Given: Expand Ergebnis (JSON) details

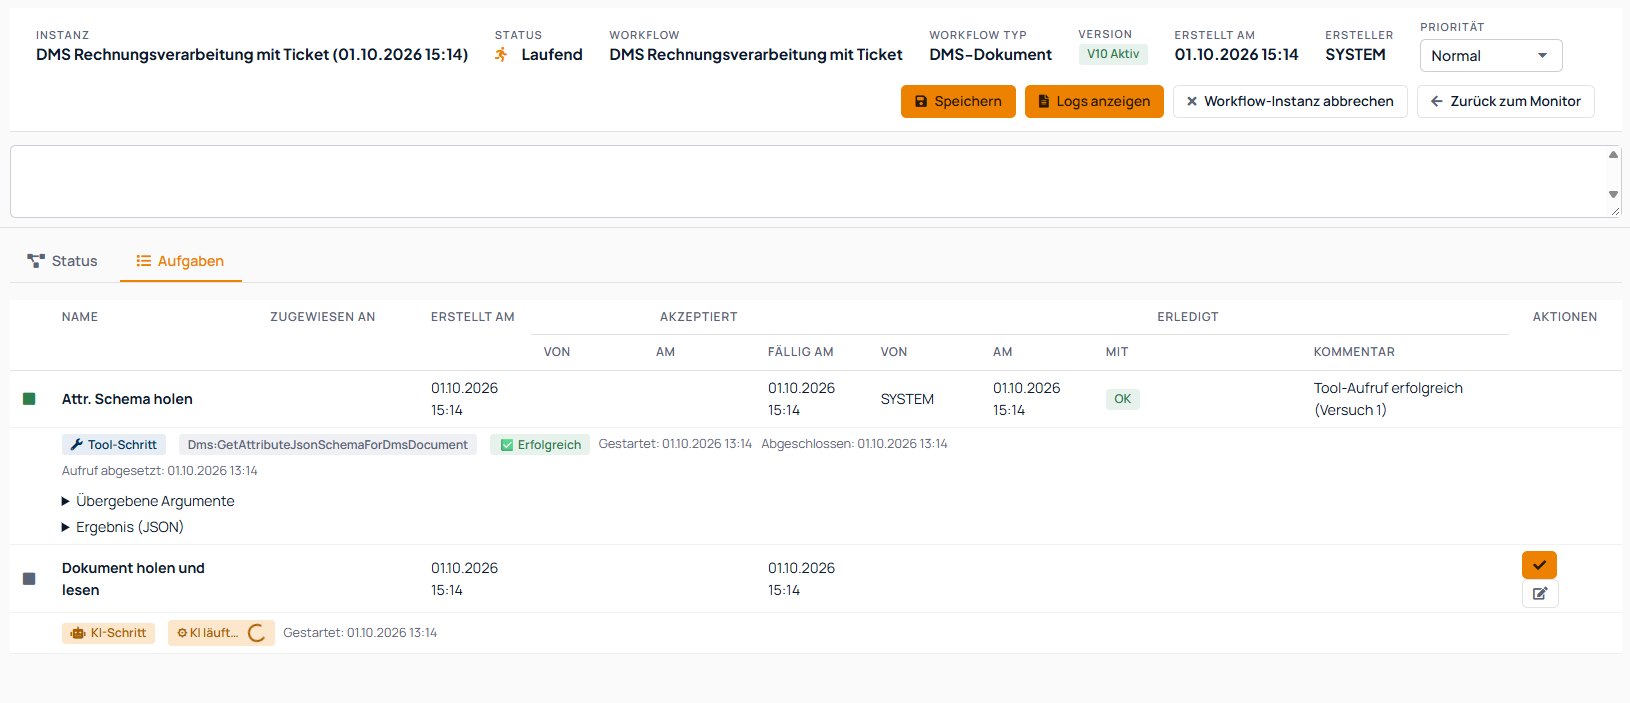Looking at the screenshot, I should click(123, 527).
